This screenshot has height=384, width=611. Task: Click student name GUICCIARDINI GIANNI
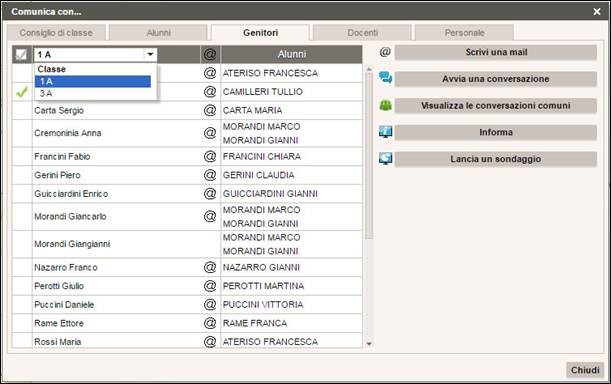tap(270, 193)
